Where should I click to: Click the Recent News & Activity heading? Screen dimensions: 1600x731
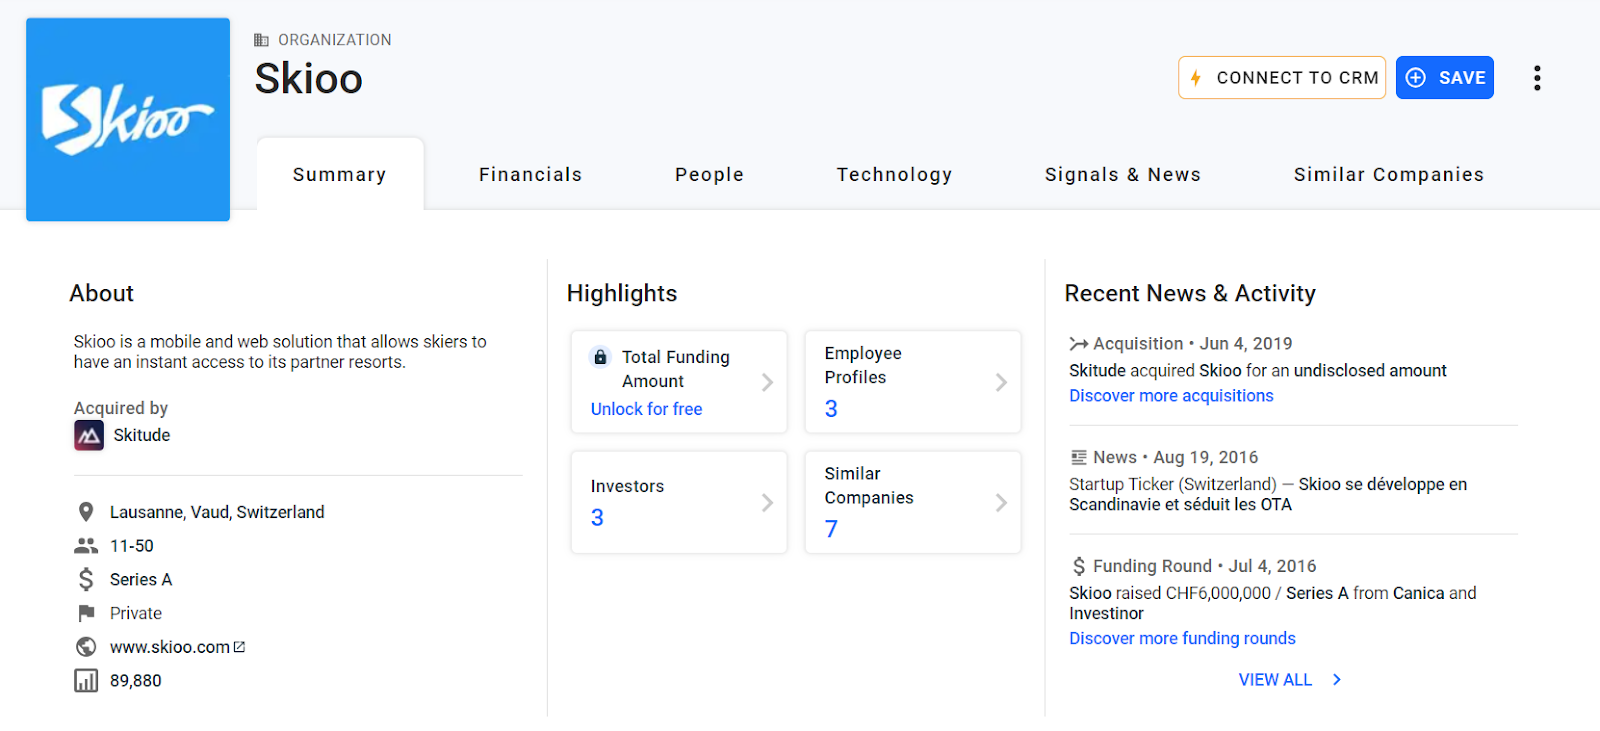[x=1190, y=293]
